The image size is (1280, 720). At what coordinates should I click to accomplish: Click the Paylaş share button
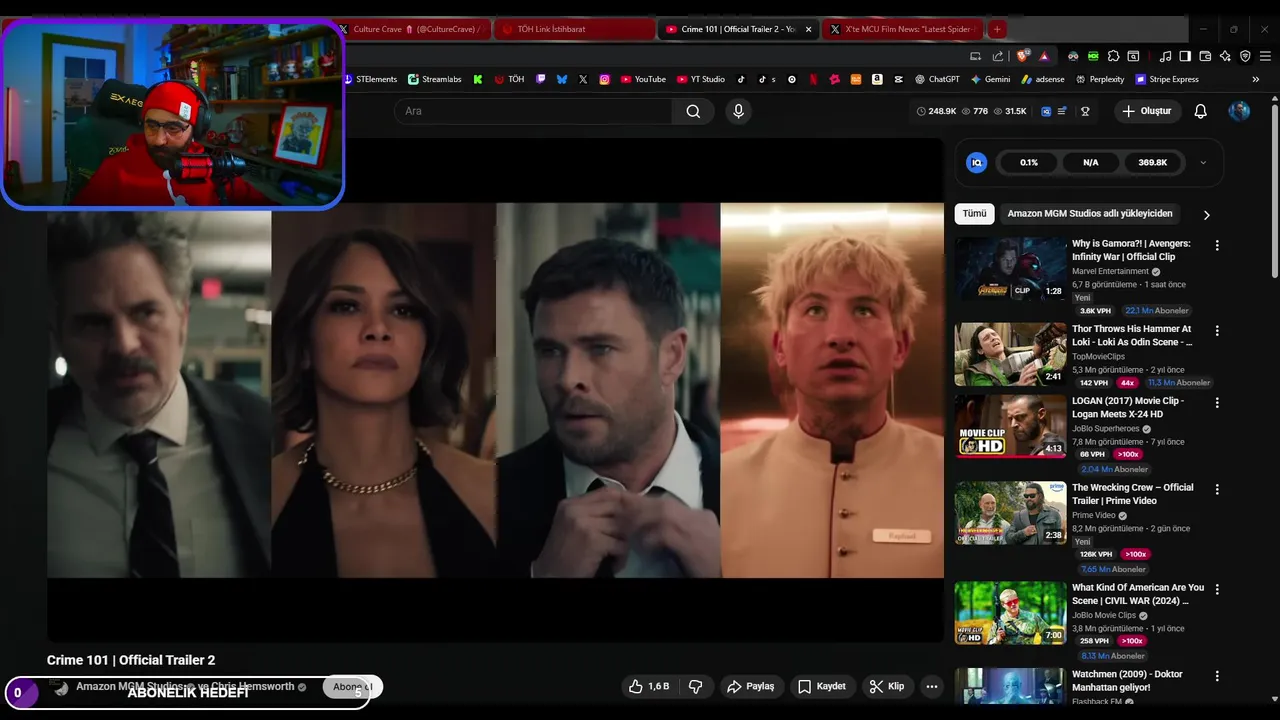(x=750, y=686)
